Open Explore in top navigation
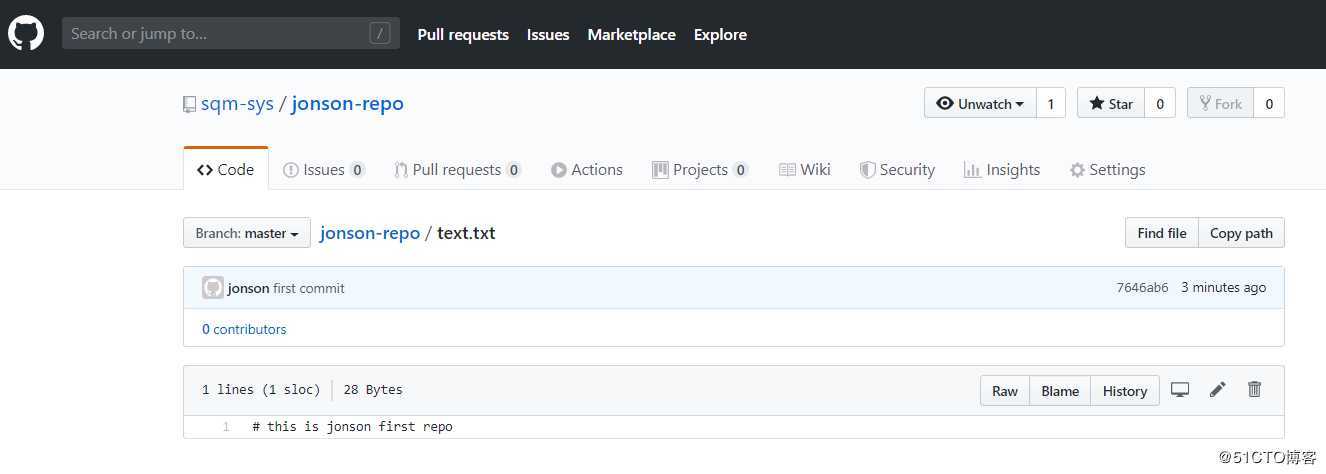This screenshot has height=474, width=1326. tap(720, 34)
